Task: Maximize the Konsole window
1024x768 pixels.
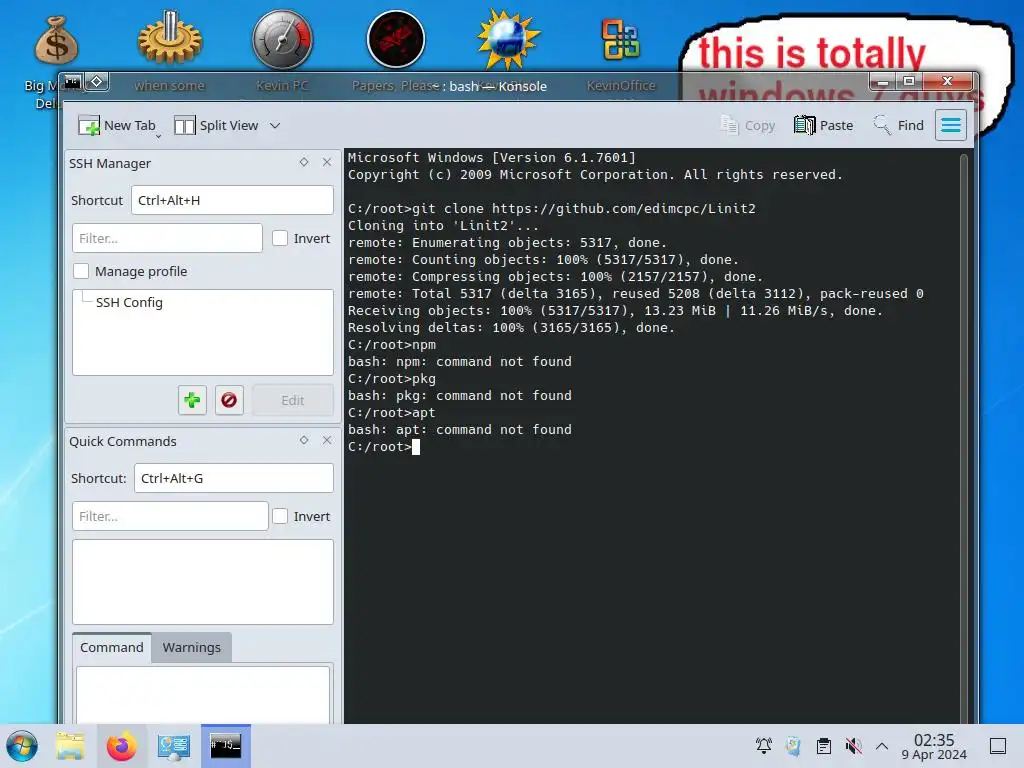Action: click(908, 82)
